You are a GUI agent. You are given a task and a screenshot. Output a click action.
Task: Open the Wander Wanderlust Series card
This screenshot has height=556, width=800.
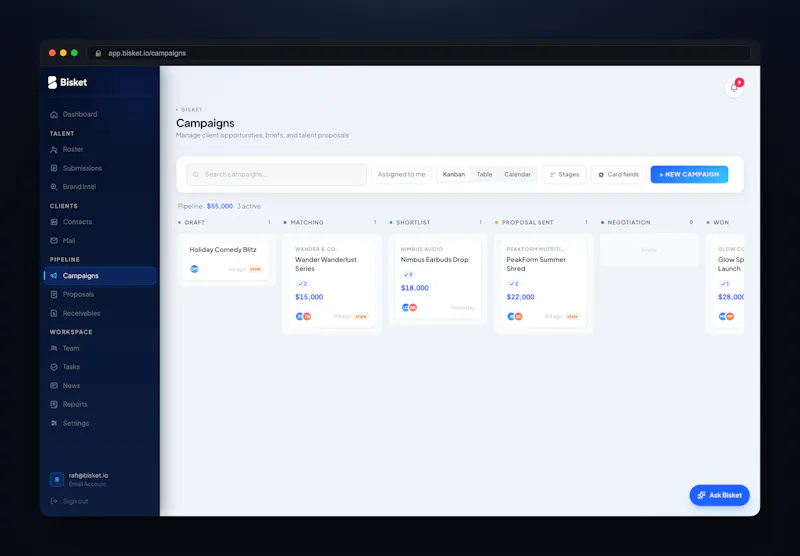point(332,283)
